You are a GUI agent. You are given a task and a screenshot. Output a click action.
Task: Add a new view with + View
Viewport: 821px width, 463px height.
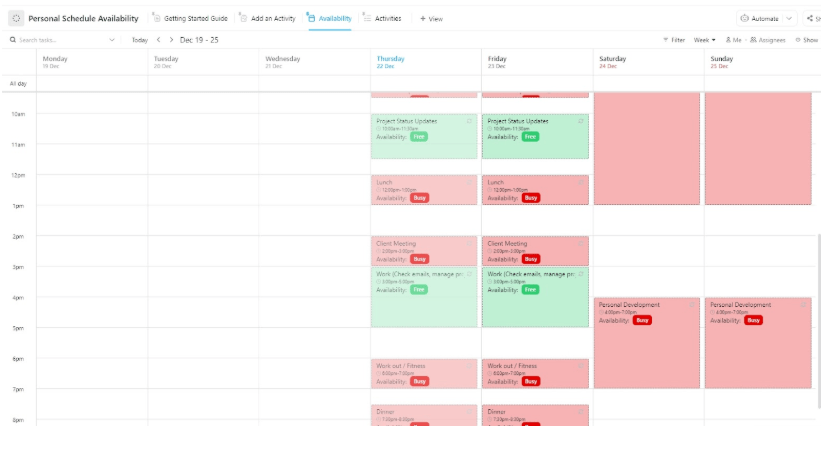(431, 19)
